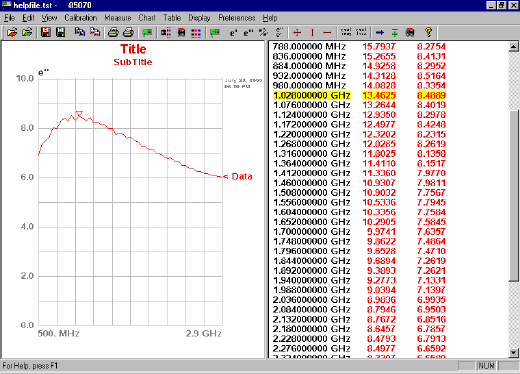Click the red horizontal scale icon

tap(327, 32)
